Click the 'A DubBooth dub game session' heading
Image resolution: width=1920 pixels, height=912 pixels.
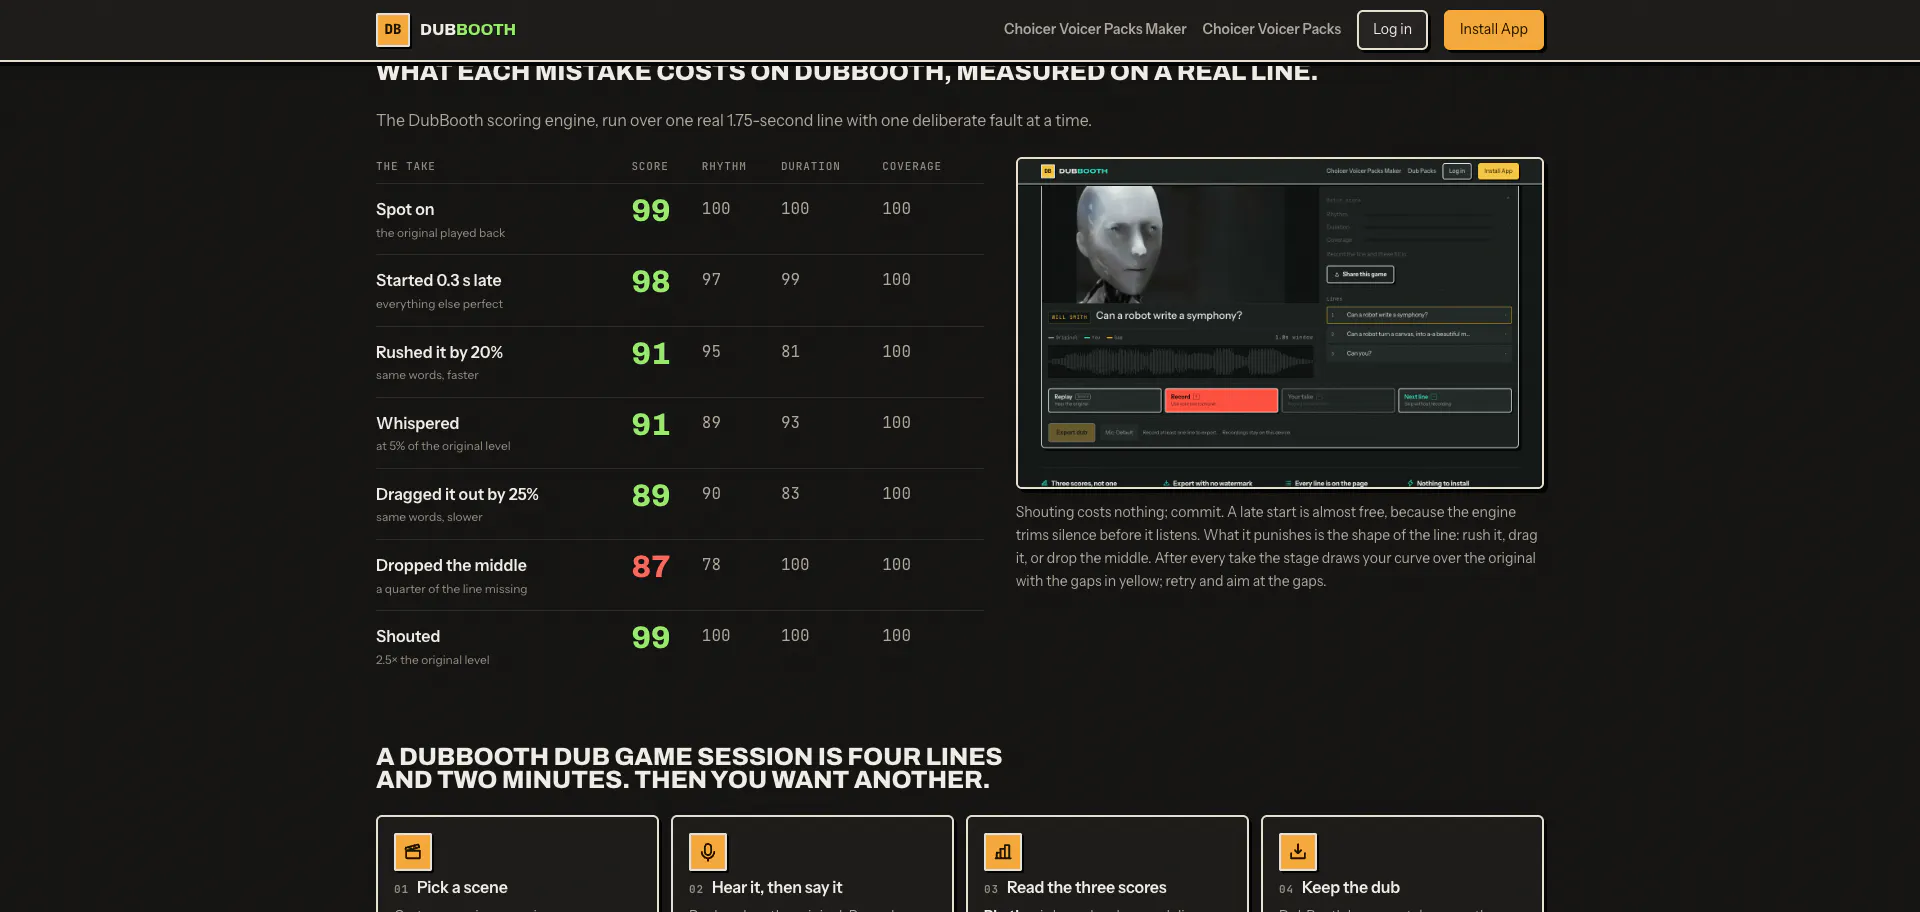tap(689, 768)
